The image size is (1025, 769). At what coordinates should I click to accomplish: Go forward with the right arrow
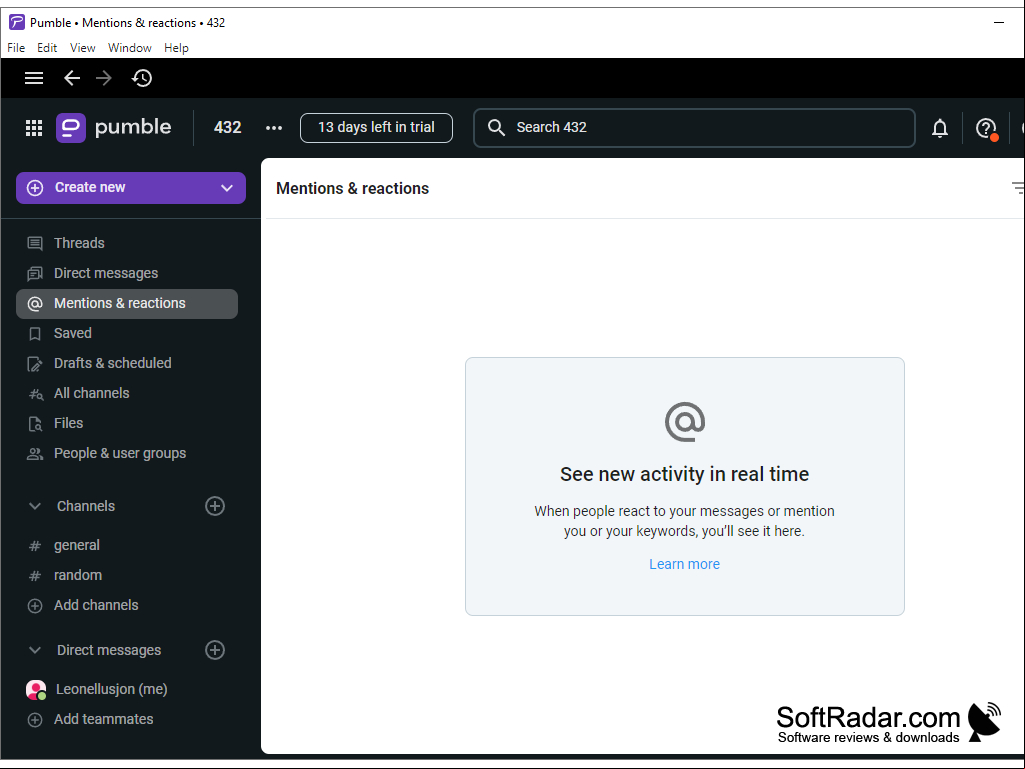click(104, 78)
